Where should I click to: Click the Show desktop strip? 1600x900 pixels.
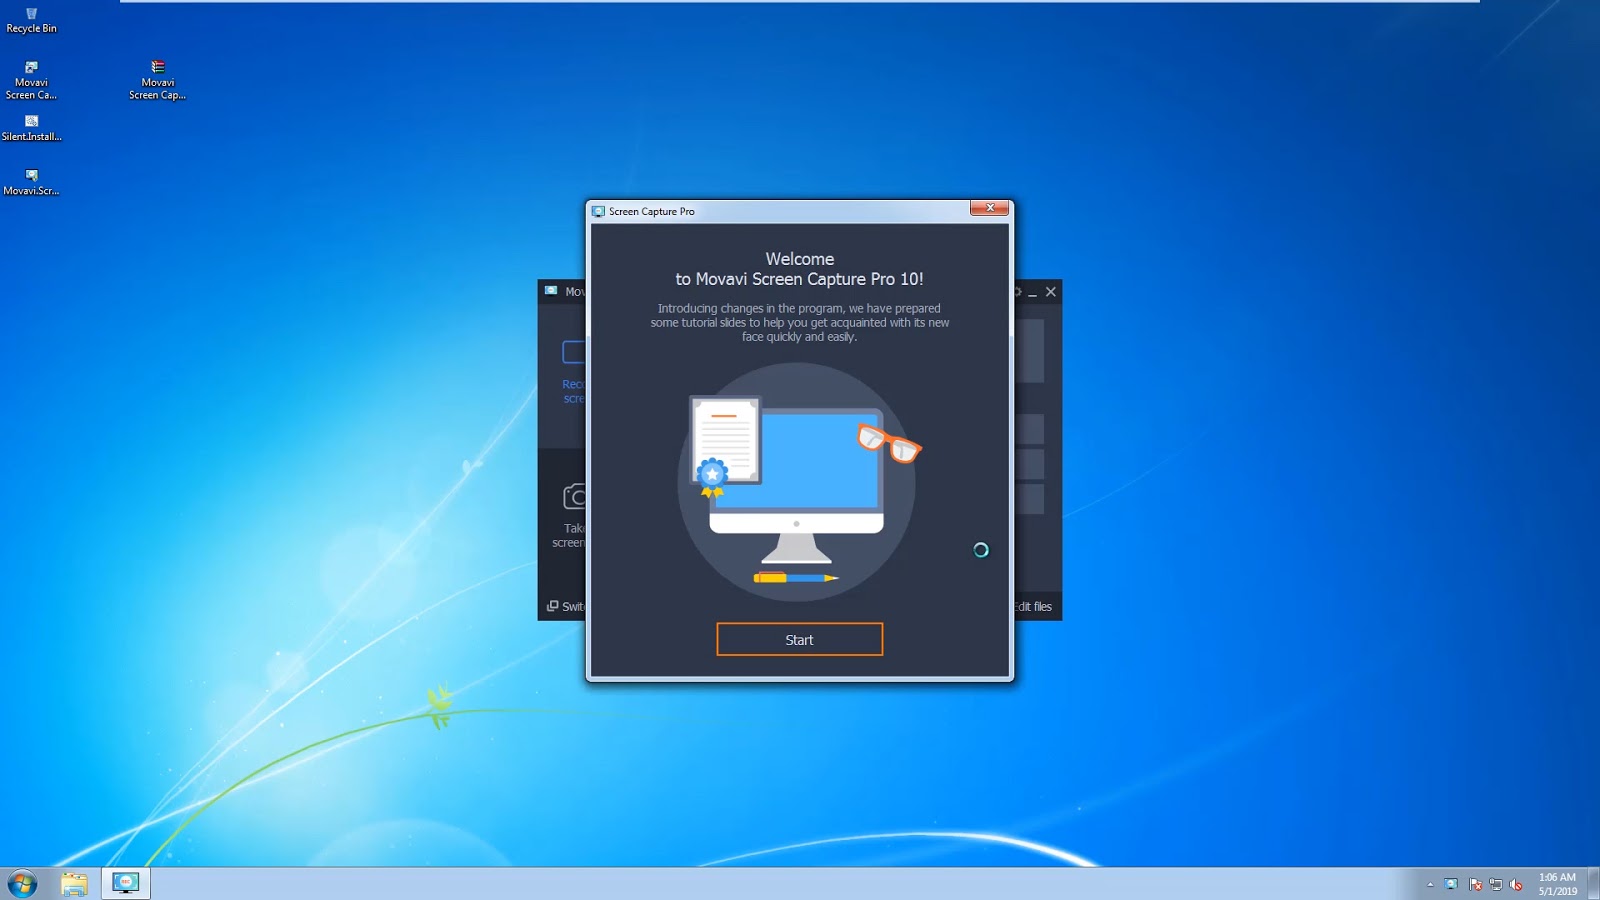click(x=1593, y=884)
